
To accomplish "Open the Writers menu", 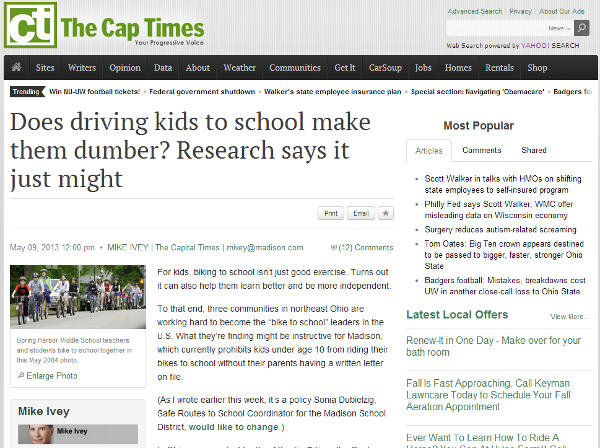I will tap(82, 68).
